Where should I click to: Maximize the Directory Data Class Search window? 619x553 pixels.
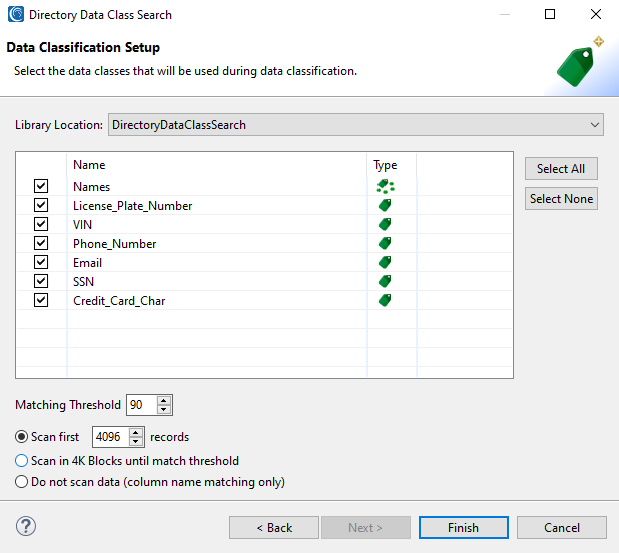[x=550, y=14]
